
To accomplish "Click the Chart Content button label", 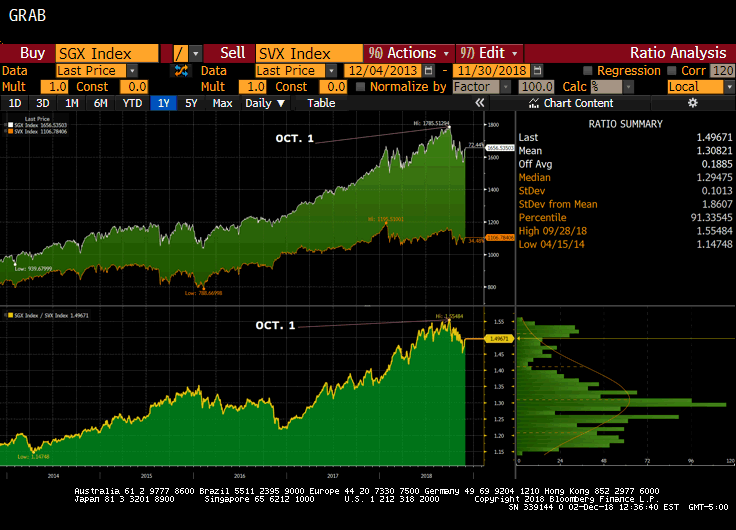I will (x=578, y=103).
